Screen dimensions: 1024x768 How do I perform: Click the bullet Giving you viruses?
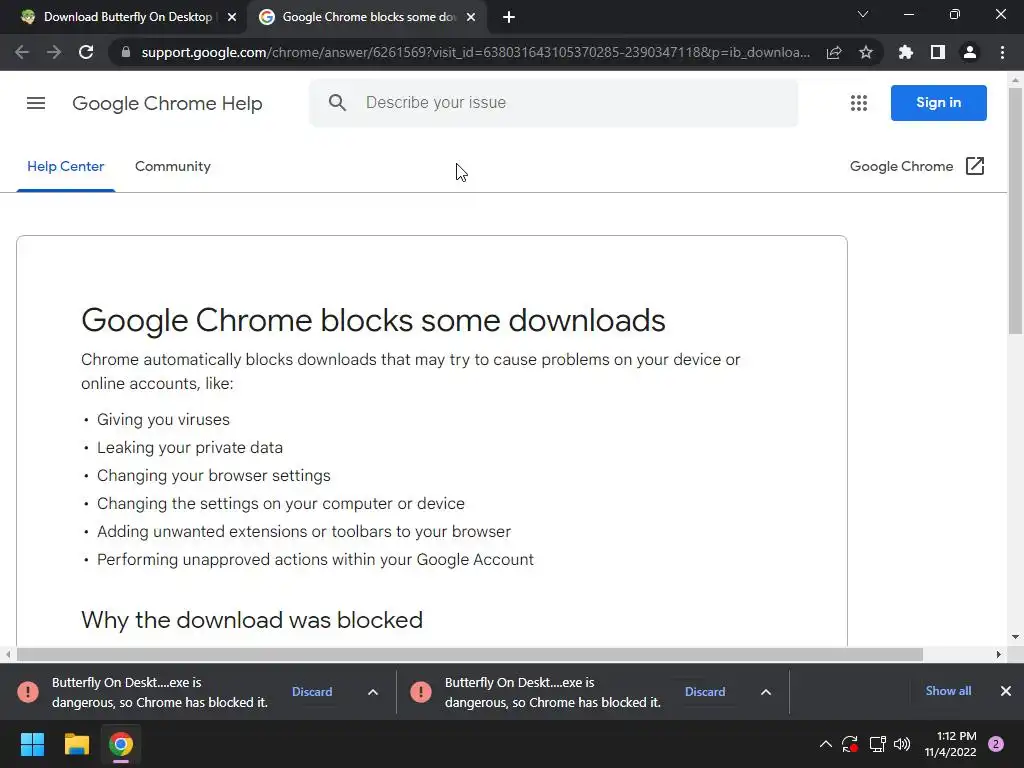click(x=163, y=419)
